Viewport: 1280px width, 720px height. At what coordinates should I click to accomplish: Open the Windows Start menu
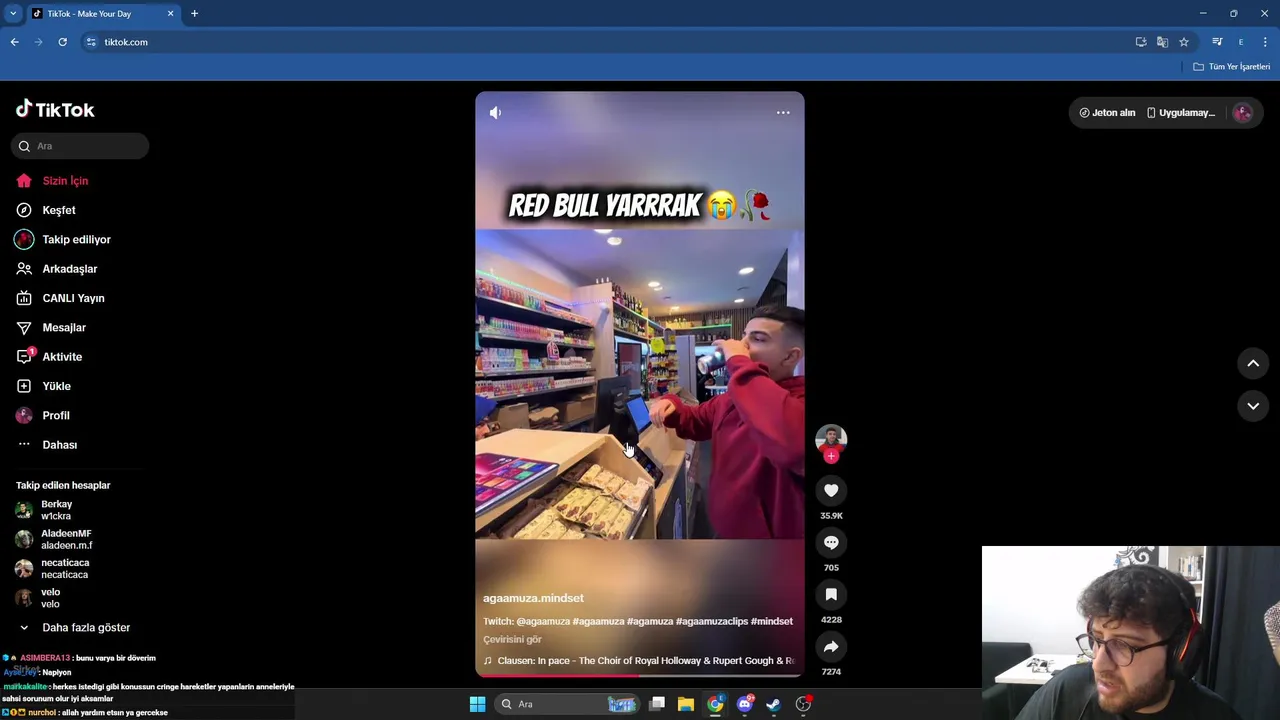(x=477, y=704)
